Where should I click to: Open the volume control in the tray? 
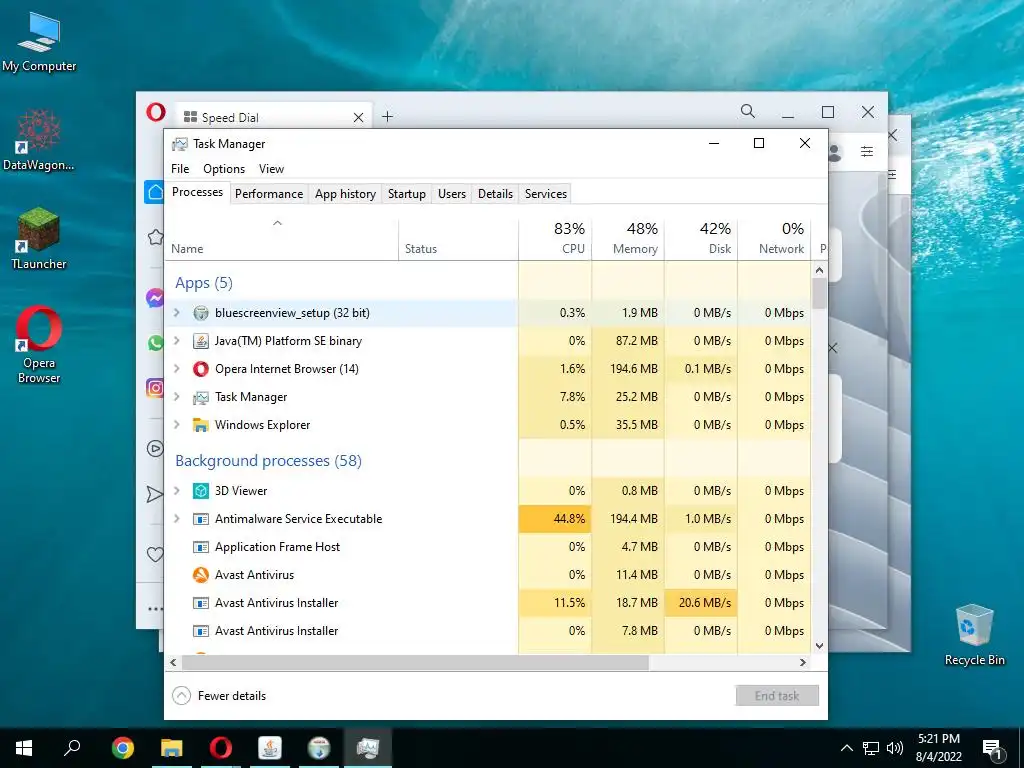tap(895, 748)
